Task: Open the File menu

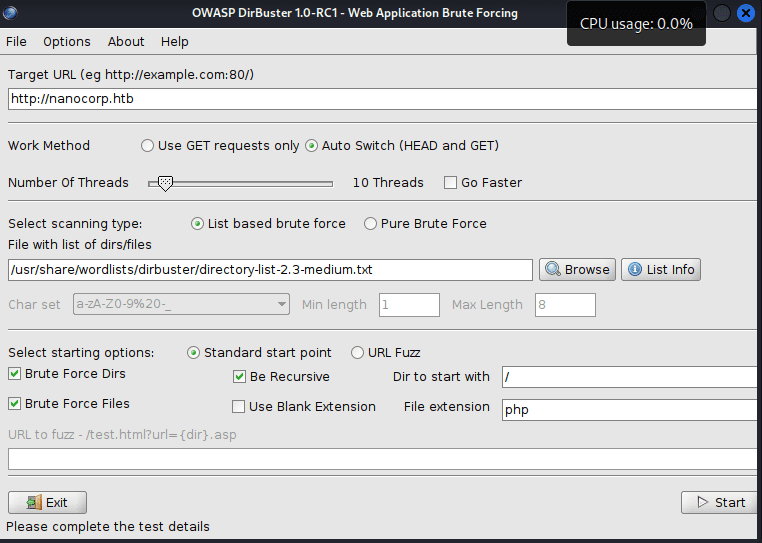Action: (16, 42)
